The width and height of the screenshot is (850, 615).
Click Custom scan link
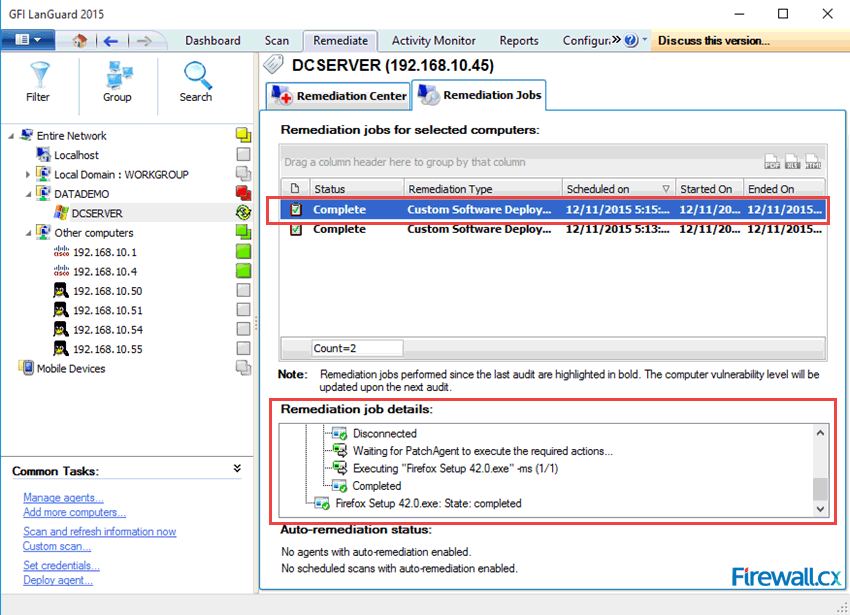pos(56,546)
